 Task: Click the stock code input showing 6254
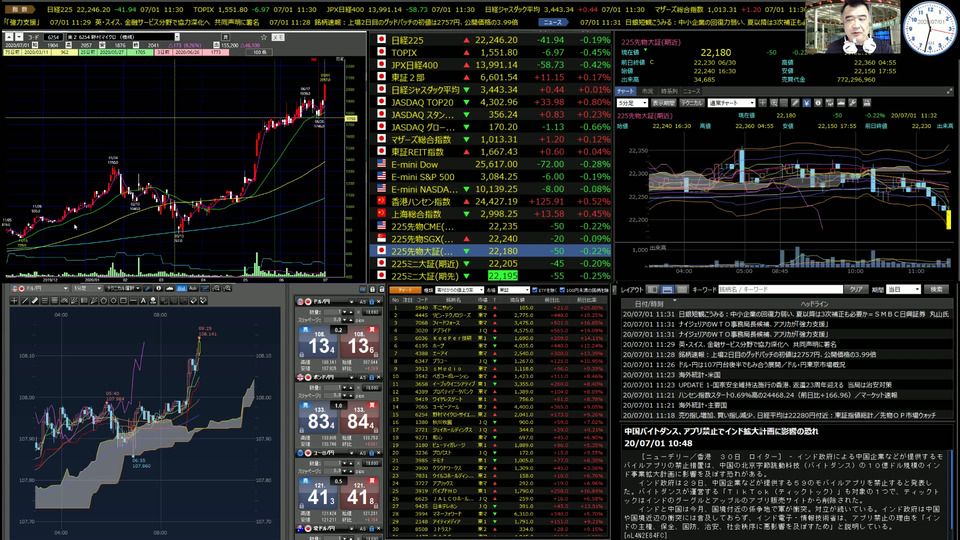point(54,37)
